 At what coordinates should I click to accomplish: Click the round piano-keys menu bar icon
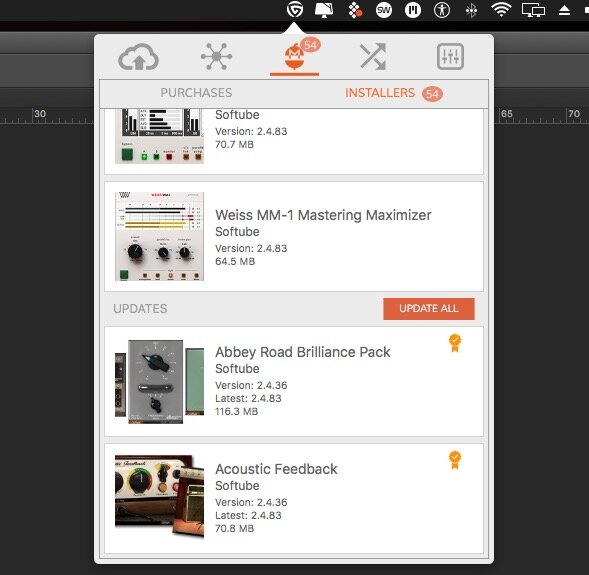click(413, 10)
